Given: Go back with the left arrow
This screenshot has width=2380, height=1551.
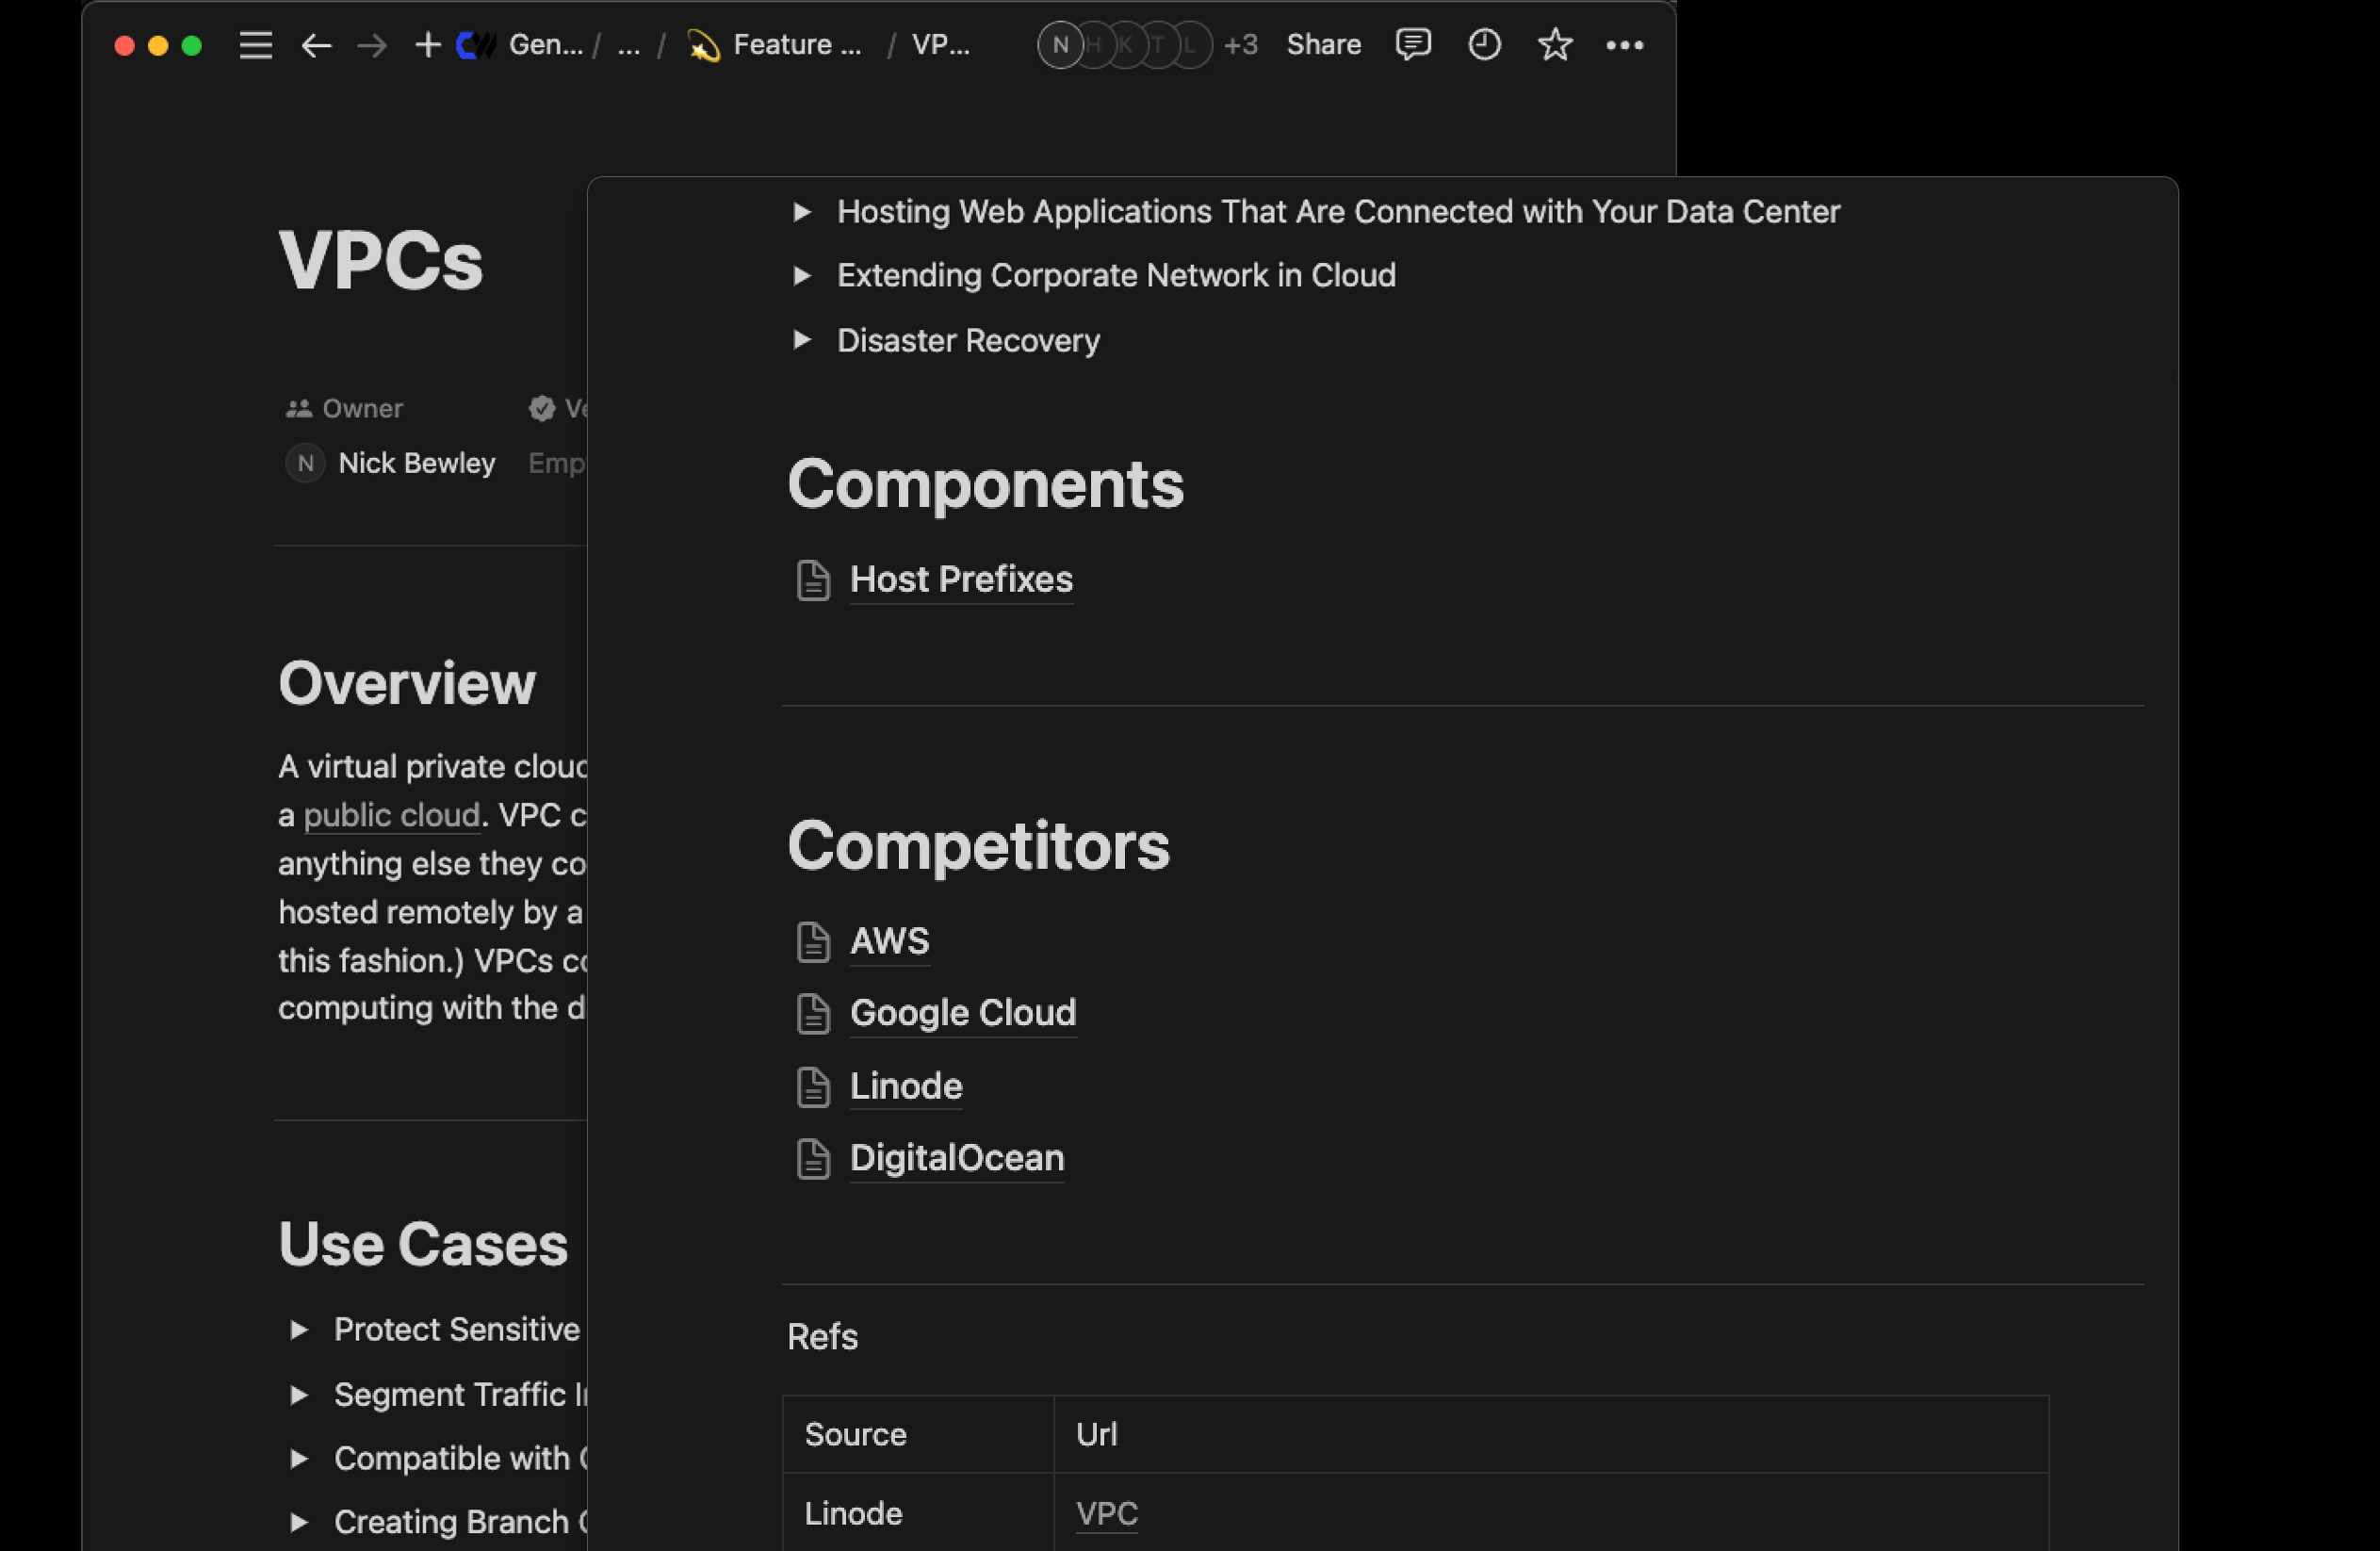Looking at the screenshot, I should click(316, 45).
